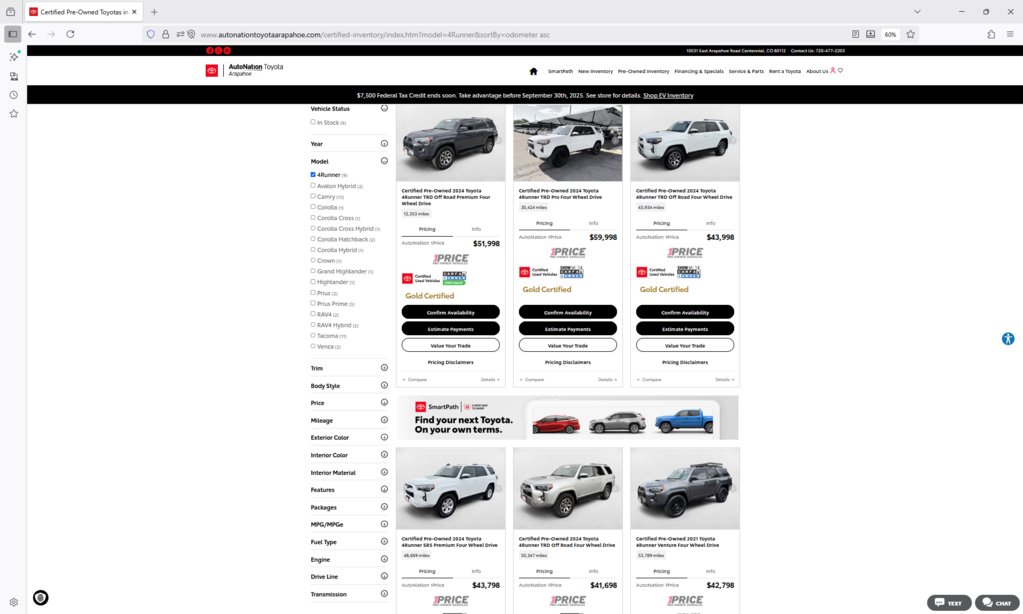Image resolution: width=1023 pixels, height=614 pixels.
Task: Value Your Trade on the $43,998 4Runner
Action: [685, 345]
